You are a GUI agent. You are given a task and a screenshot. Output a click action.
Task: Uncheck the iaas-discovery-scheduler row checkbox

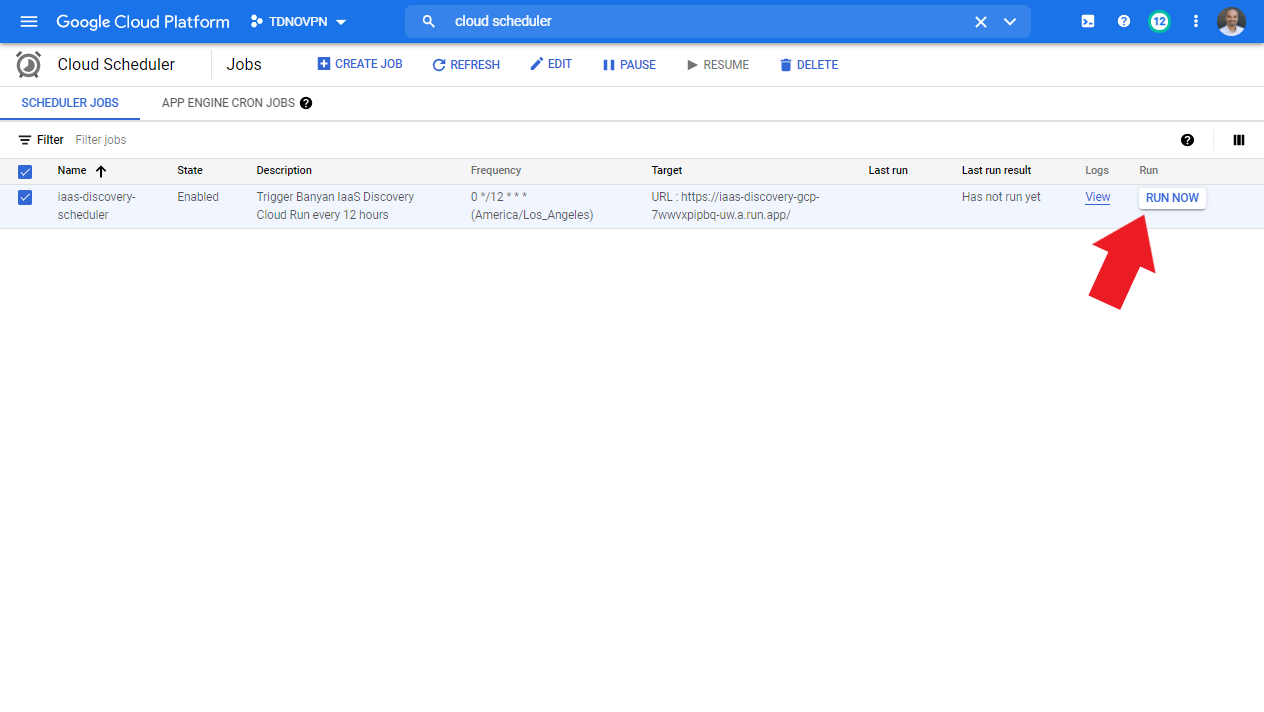pos(26,198)
